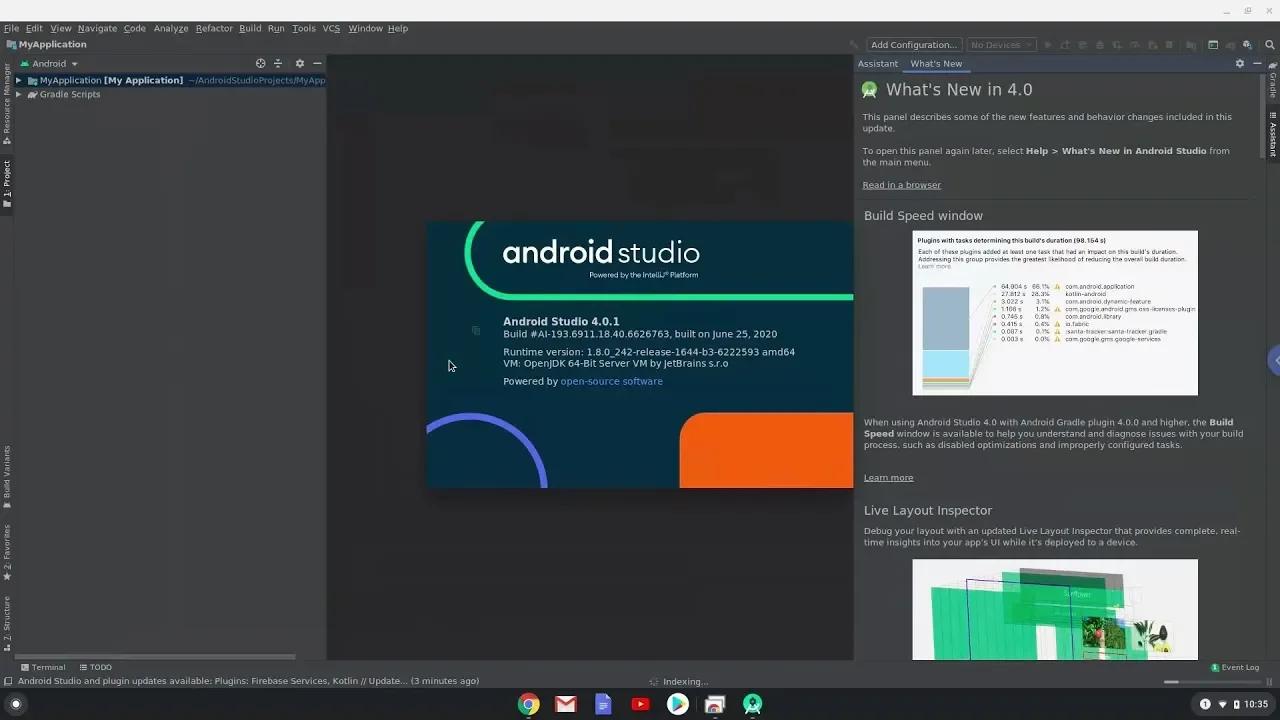
Task: Select the Gradle Scripts tree row
Action: 170,94
